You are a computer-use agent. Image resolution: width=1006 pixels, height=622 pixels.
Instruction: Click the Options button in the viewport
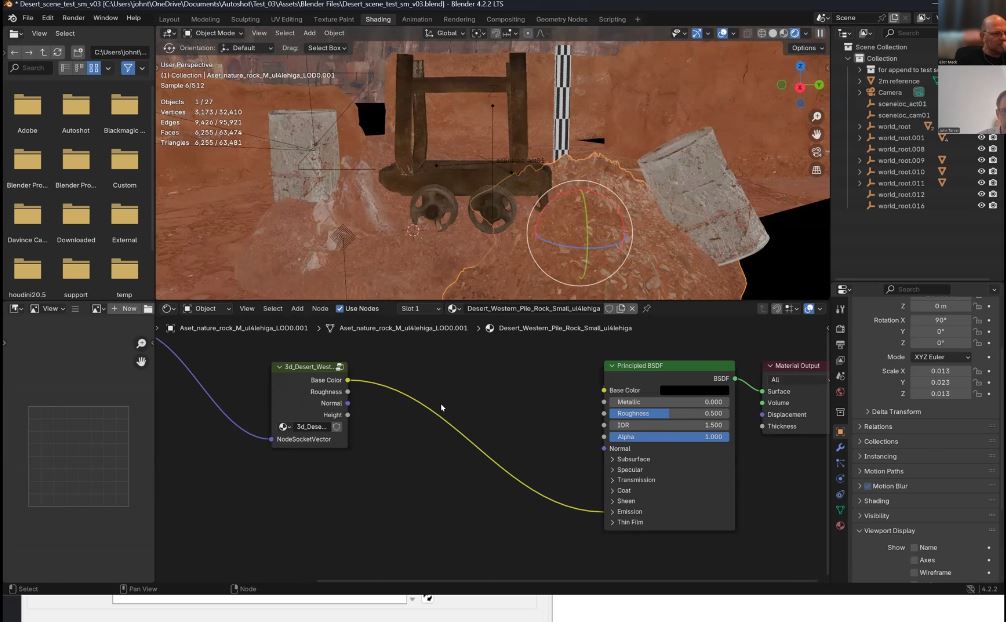click(x=806, y=48)
